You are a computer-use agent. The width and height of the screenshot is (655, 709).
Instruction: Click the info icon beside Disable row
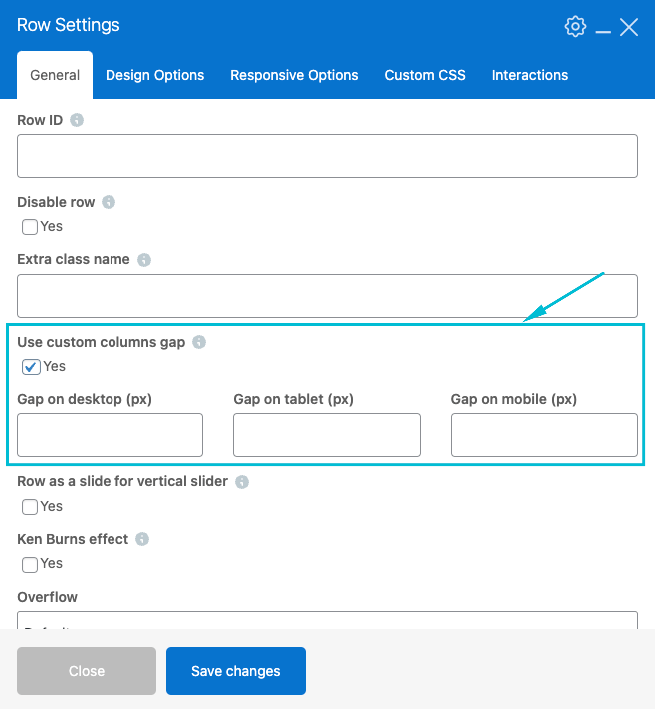(109, 202)
